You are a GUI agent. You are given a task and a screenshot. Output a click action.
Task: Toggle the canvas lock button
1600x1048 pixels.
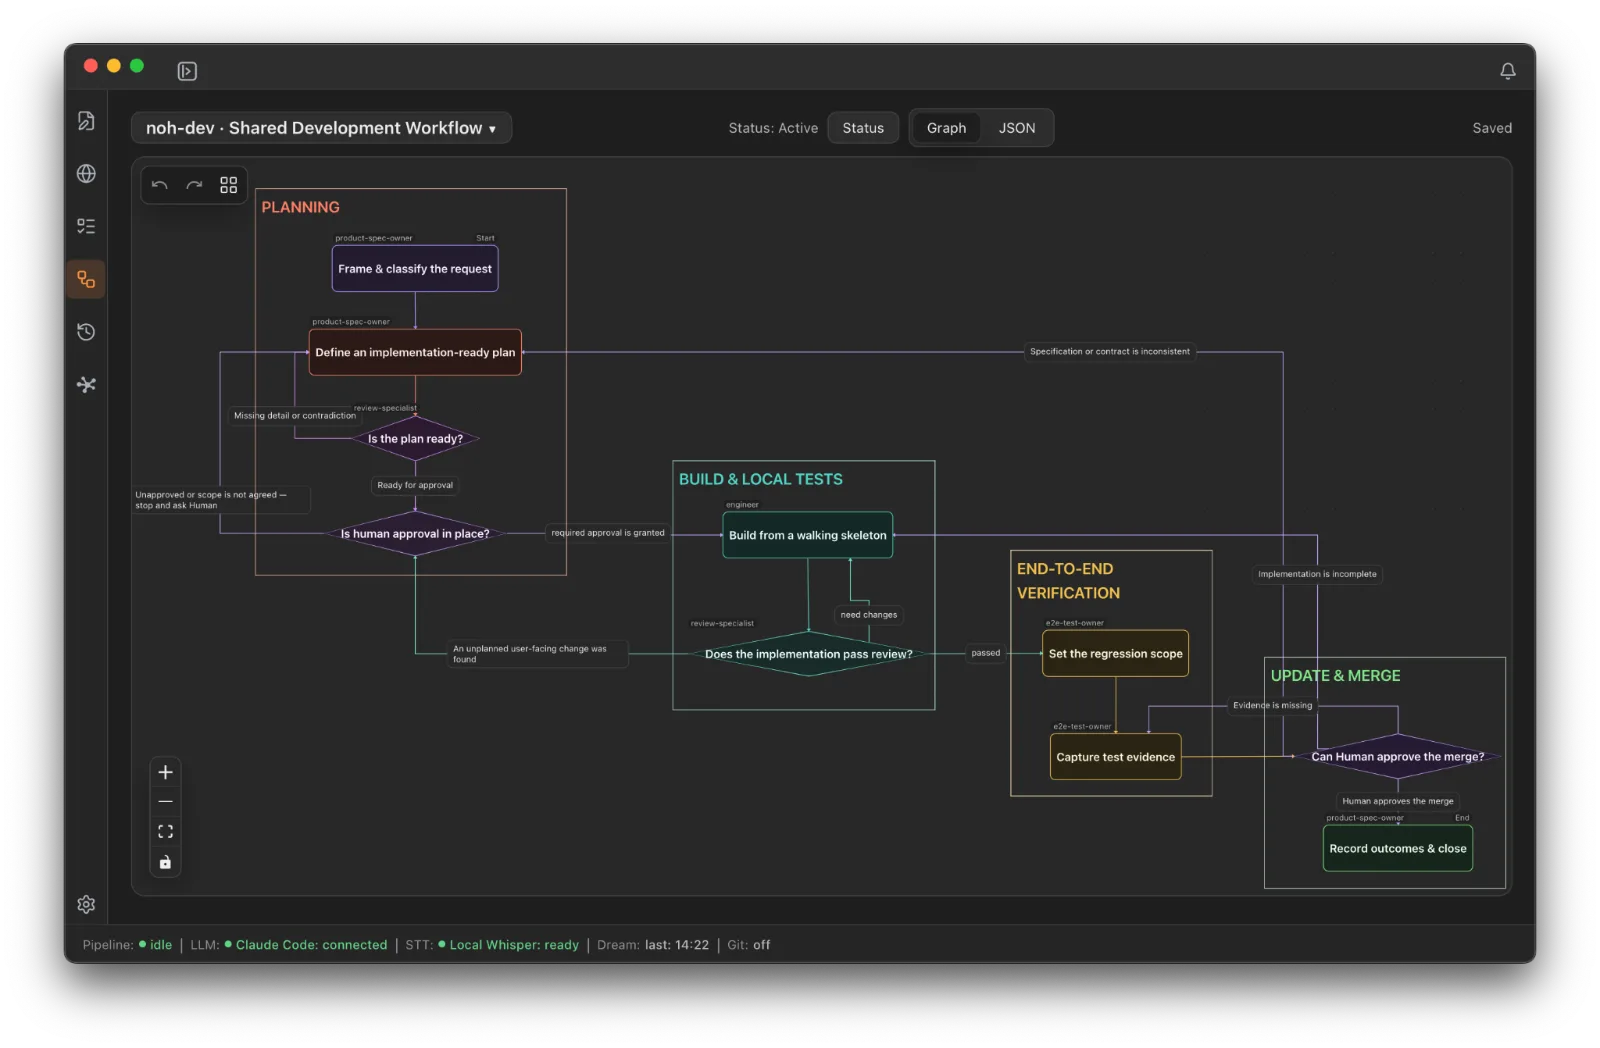coord(165,862)
